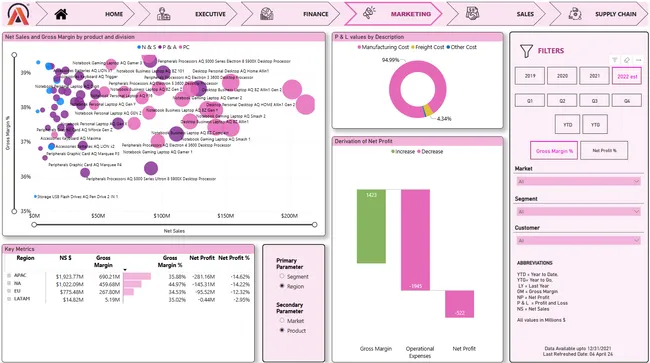Clear selections with the eraser icon
Screen dimensions: 650x363
627,60
